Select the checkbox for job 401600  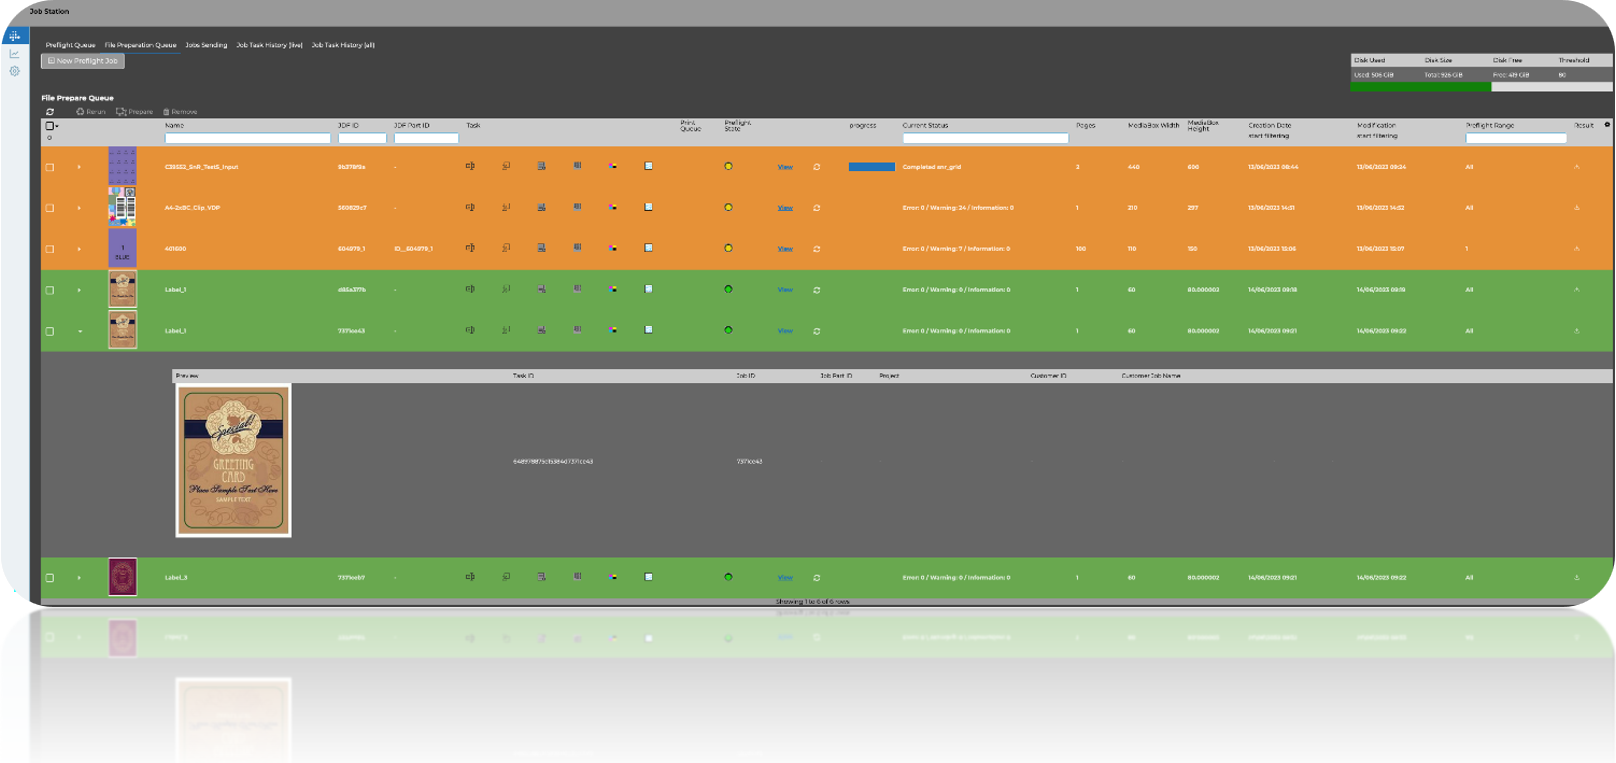pyautogui.click(x=50, y=249)
